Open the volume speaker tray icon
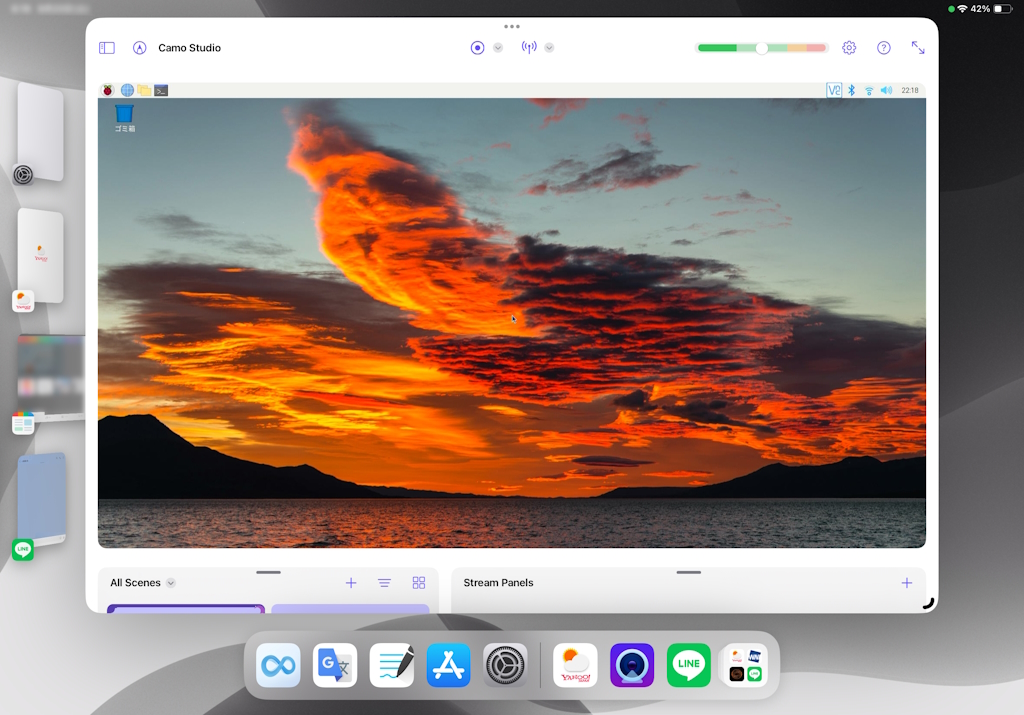Image resolution: width=1024 pixels, height=715 pixels. point(886,90)
